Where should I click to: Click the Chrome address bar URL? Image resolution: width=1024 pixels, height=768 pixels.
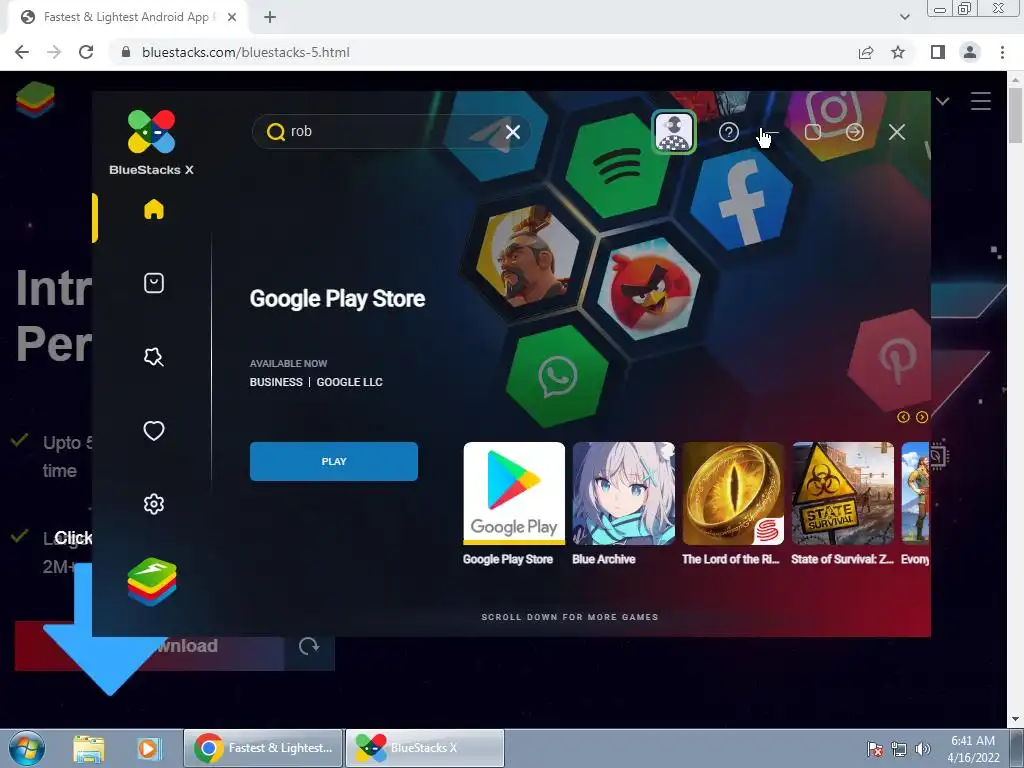[246, 52]
